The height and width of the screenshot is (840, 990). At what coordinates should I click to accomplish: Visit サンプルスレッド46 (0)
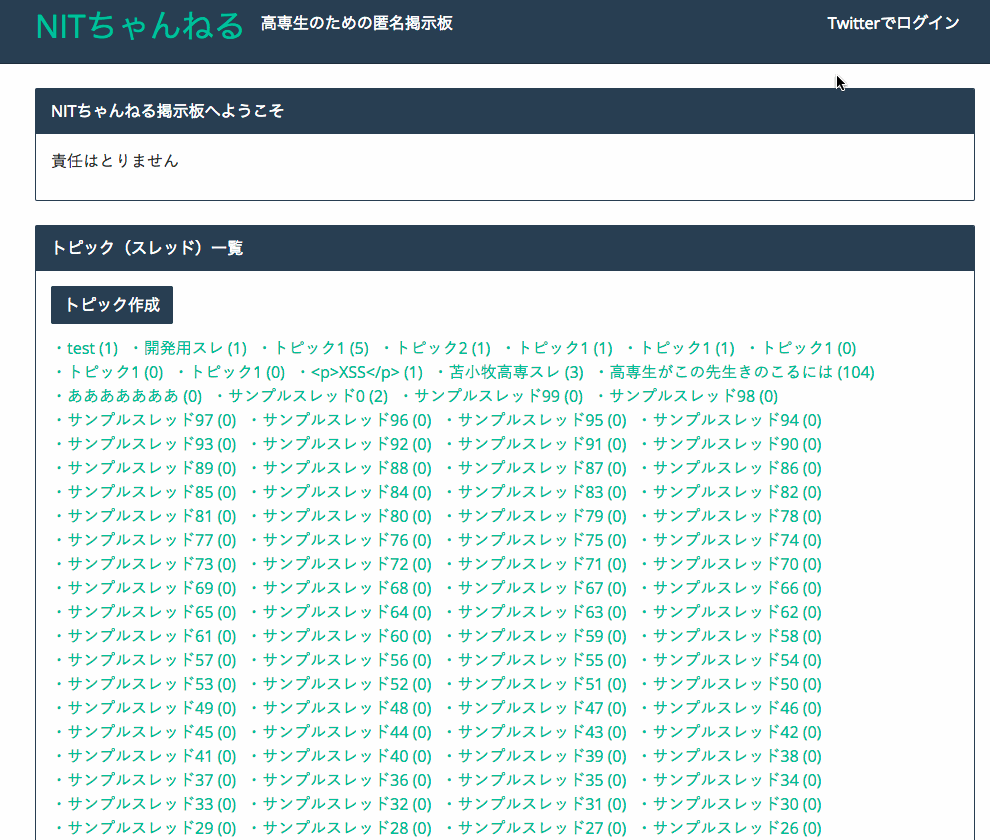(x=737, y=708)
